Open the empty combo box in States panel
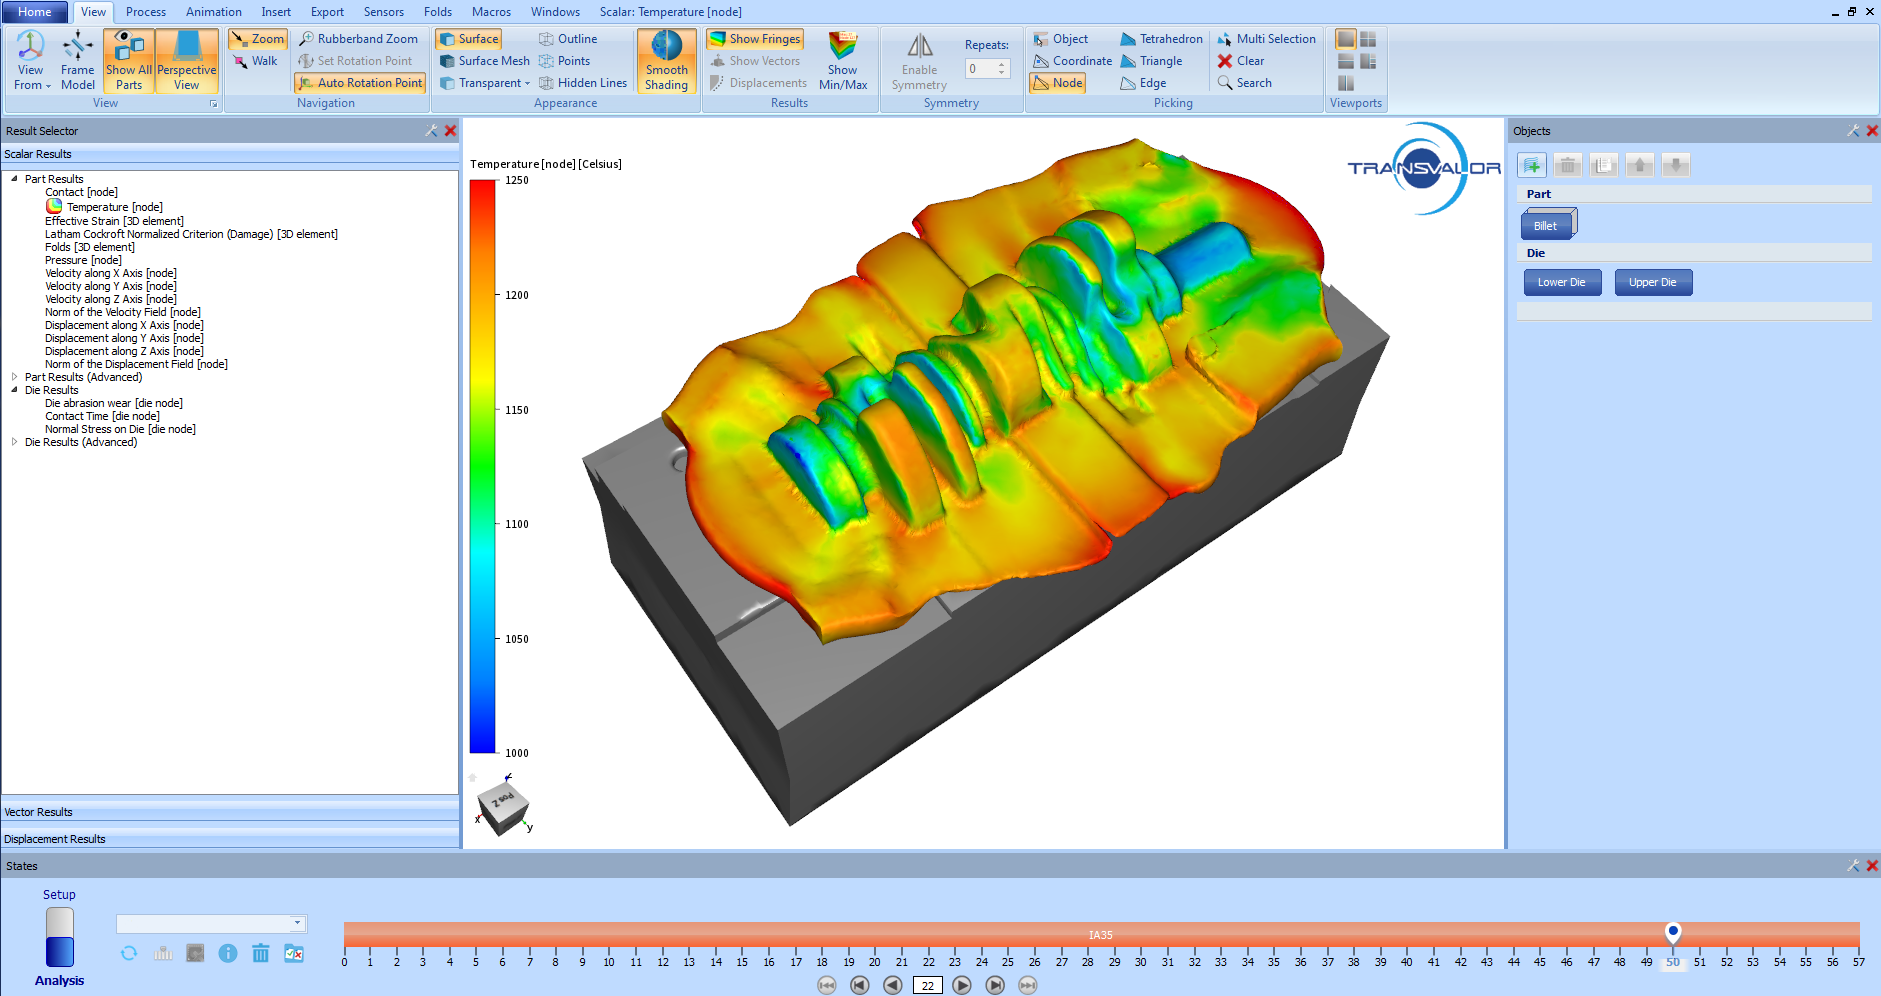This screenshot has width=1881, height=996. (x=211, y=924)
